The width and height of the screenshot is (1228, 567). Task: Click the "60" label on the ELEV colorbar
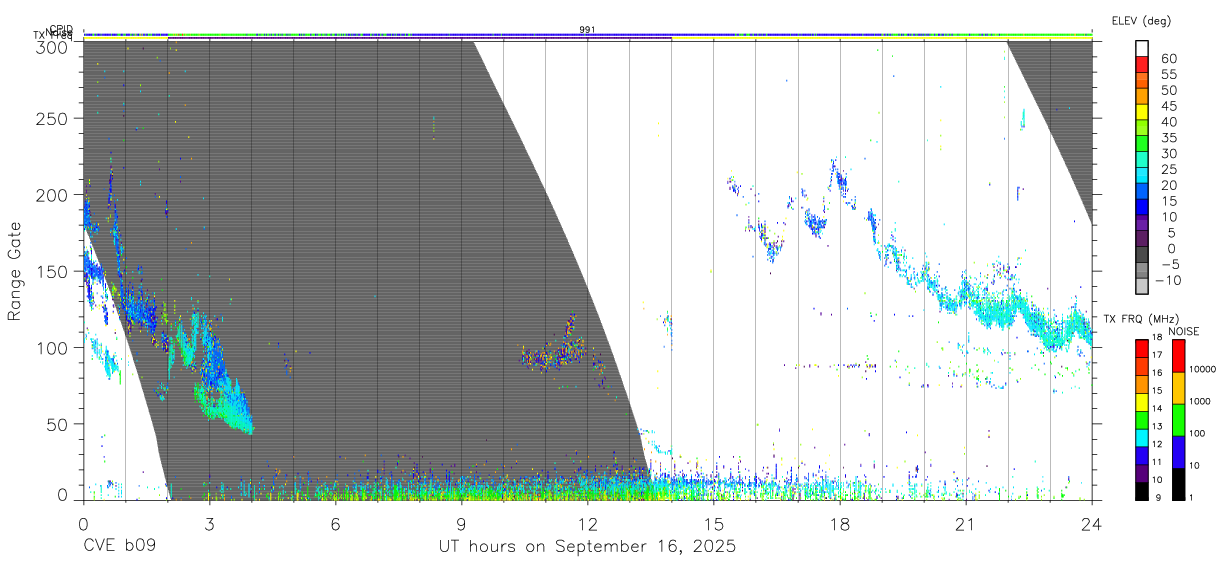tap(1168, 59)
